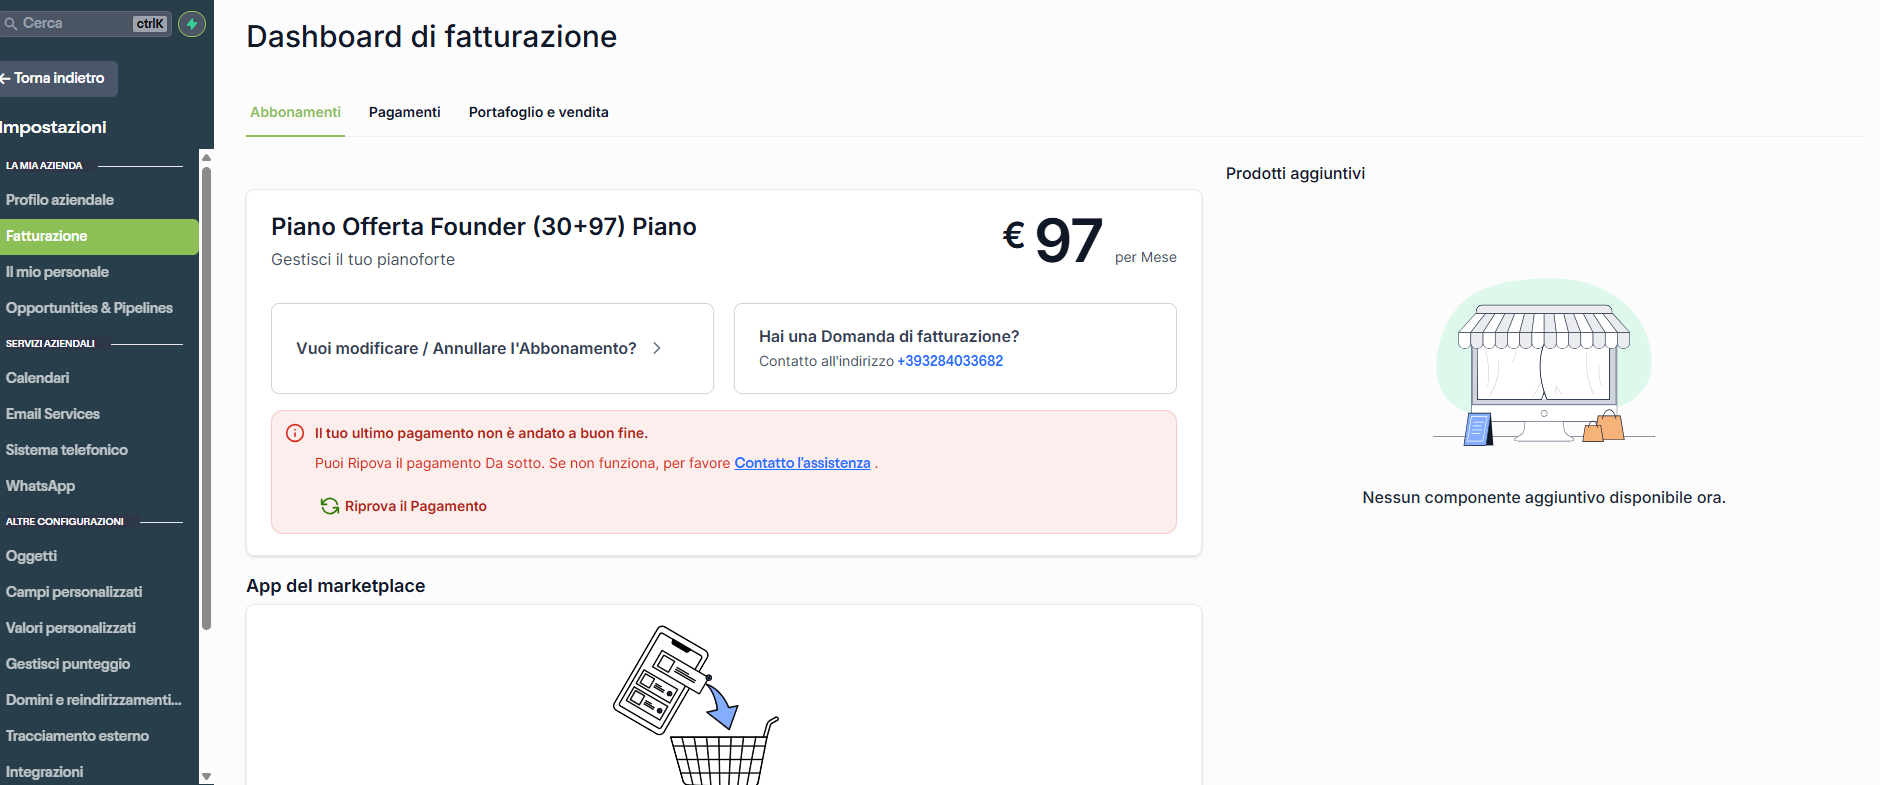Expand the subscription modification options via the chevron
The width and height of the screenshot is (1880, 785).
click(x=657, y=348)
